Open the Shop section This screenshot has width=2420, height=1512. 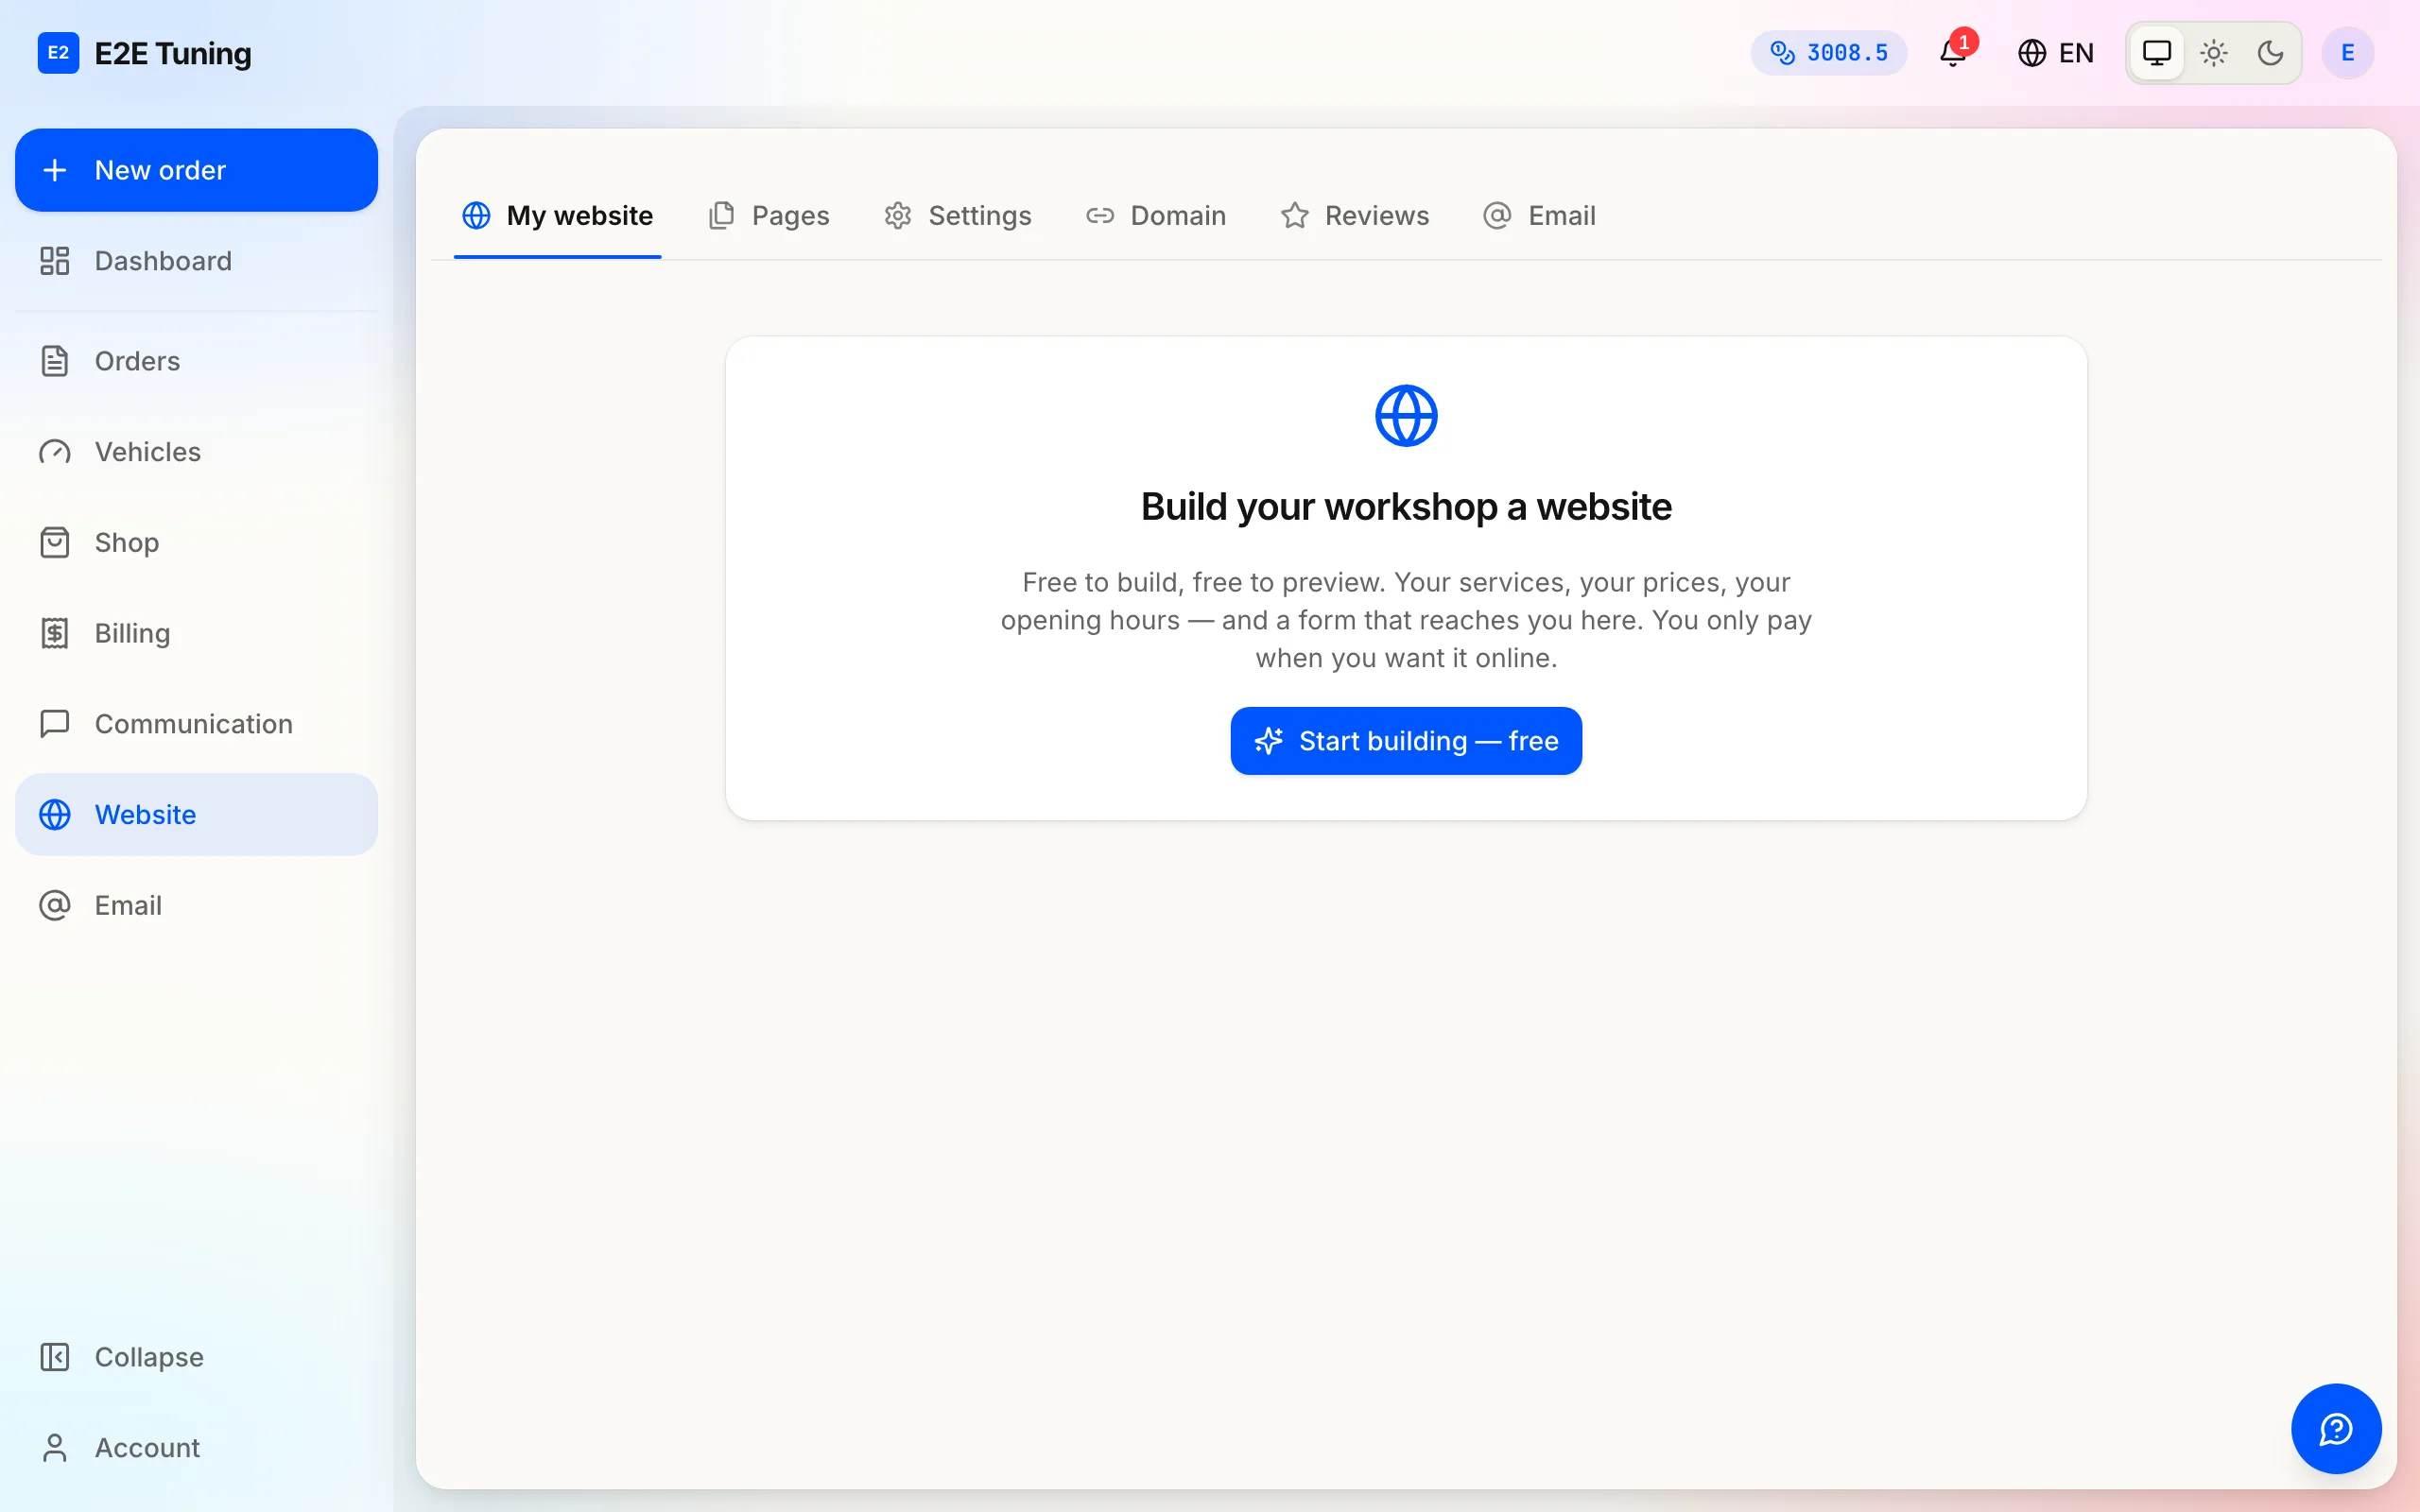click(197, 543)
